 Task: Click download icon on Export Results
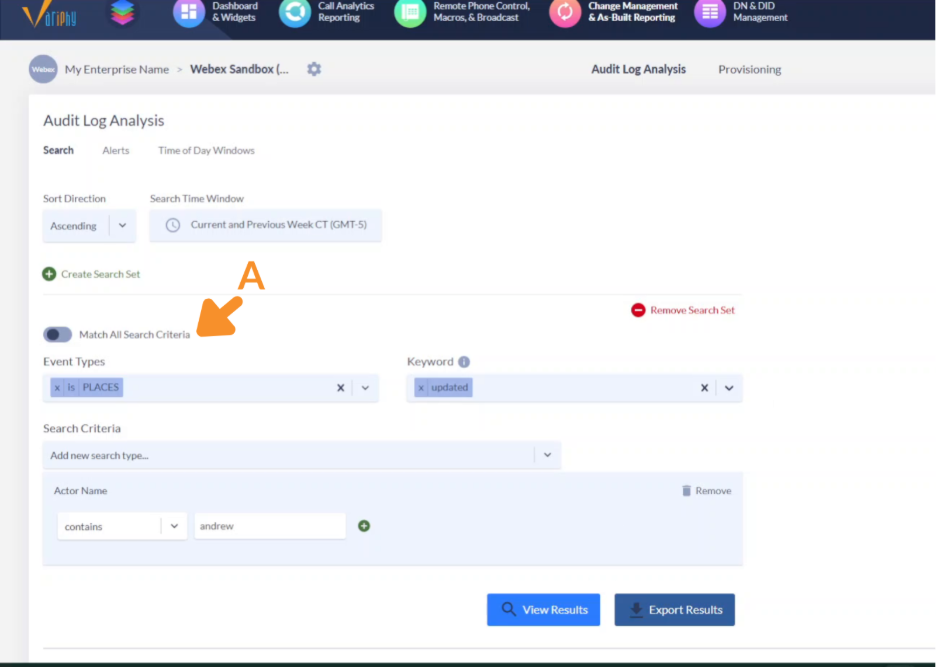(x=636, y=610)
